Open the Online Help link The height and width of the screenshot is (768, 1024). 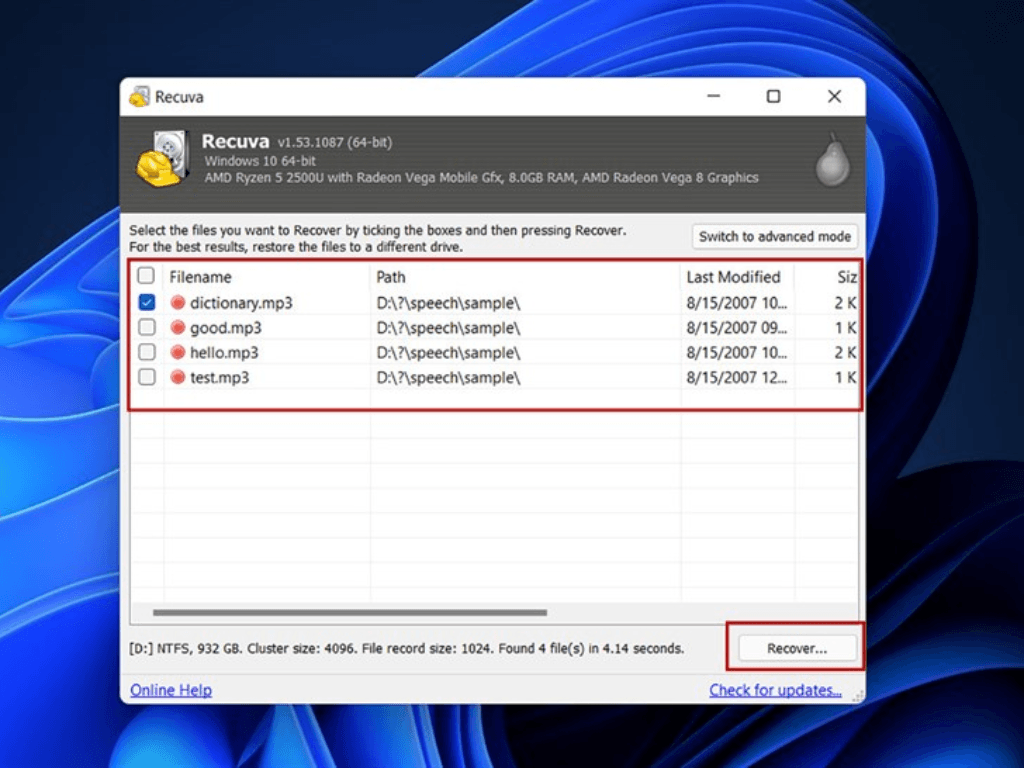tap(171, 690)
